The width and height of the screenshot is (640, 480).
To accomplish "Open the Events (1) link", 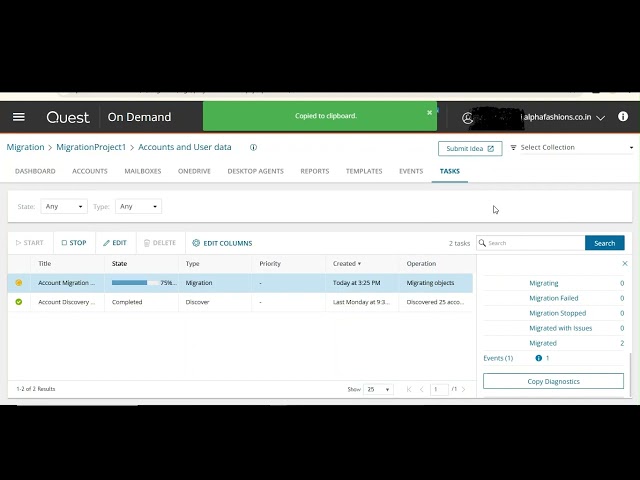I will [x=498, y=358].
